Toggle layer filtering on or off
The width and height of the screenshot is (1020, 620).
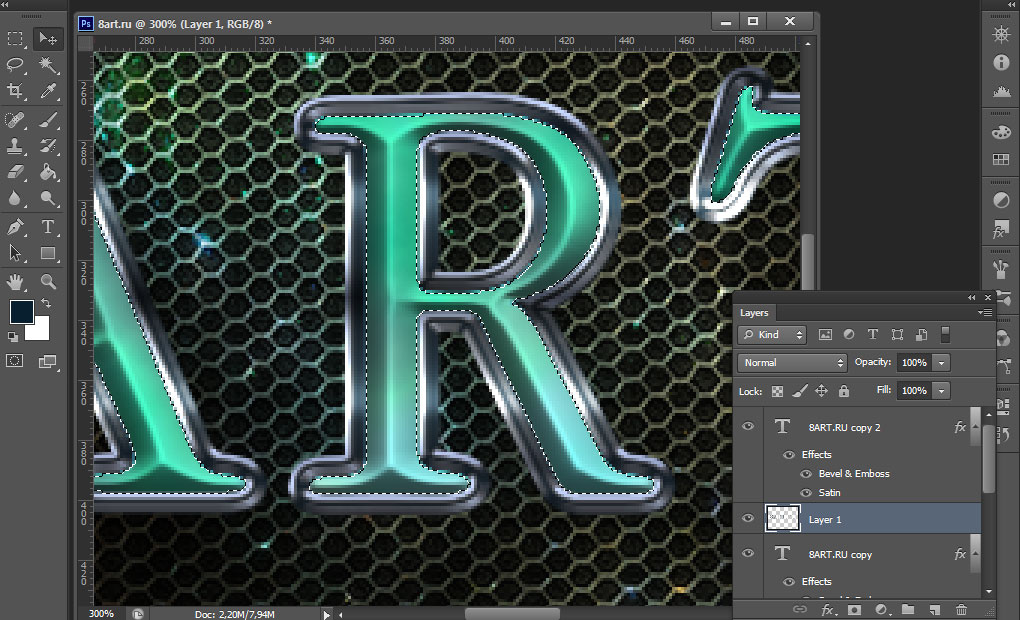[x=945, y=334]
